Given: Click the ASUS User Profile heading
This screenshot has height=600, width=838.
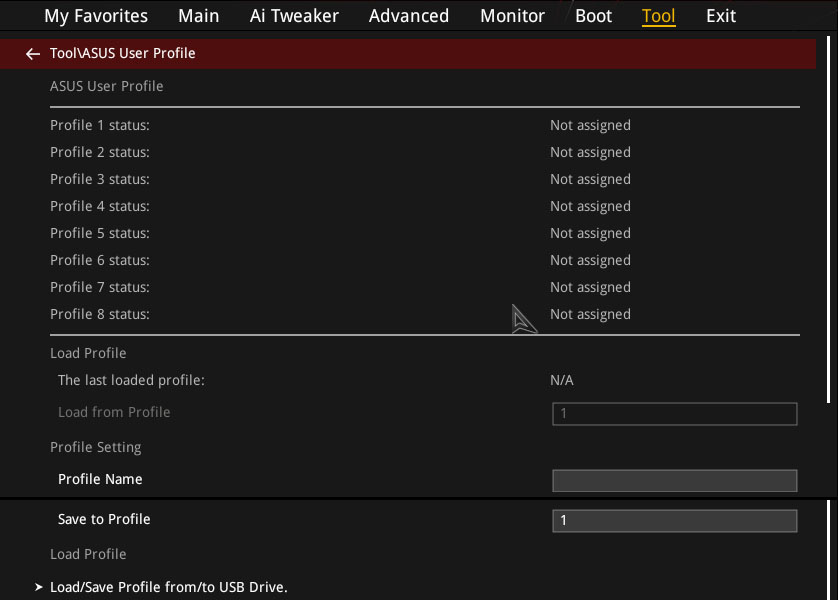Looking at the screenshot, I should (x=106, y=86).
